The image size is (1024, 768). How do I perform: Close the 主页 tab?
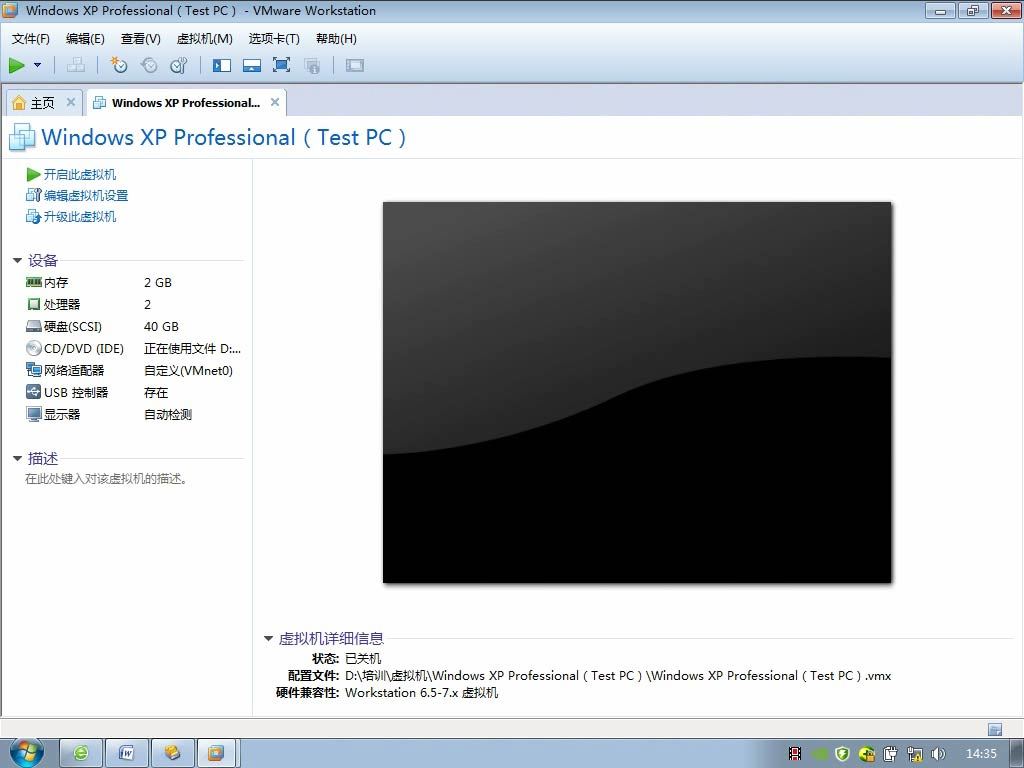pos(71,102)
